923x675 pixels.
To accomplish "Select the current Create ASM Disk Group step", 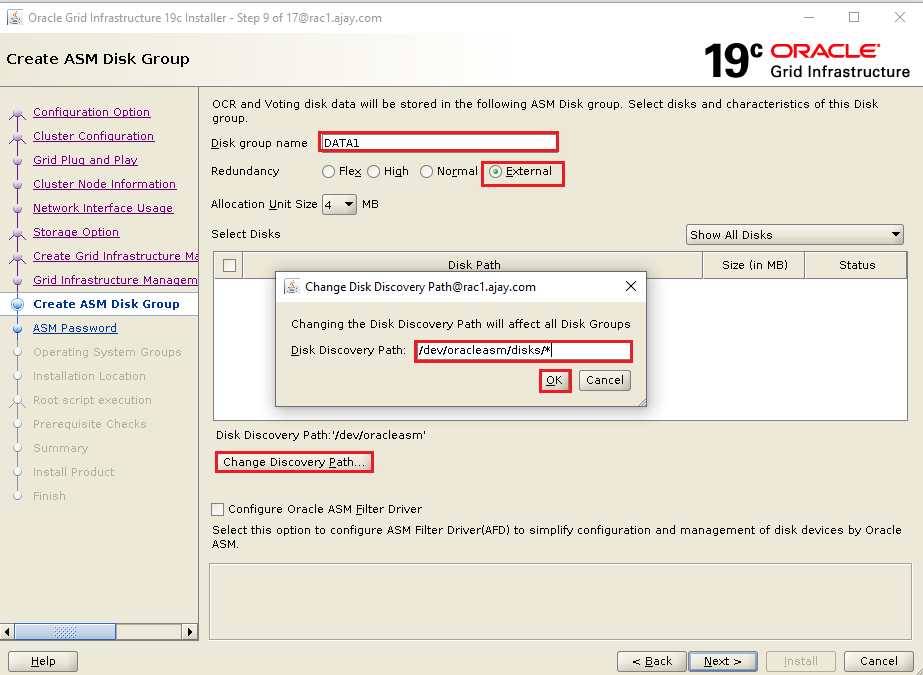I will tap(106, 304).
